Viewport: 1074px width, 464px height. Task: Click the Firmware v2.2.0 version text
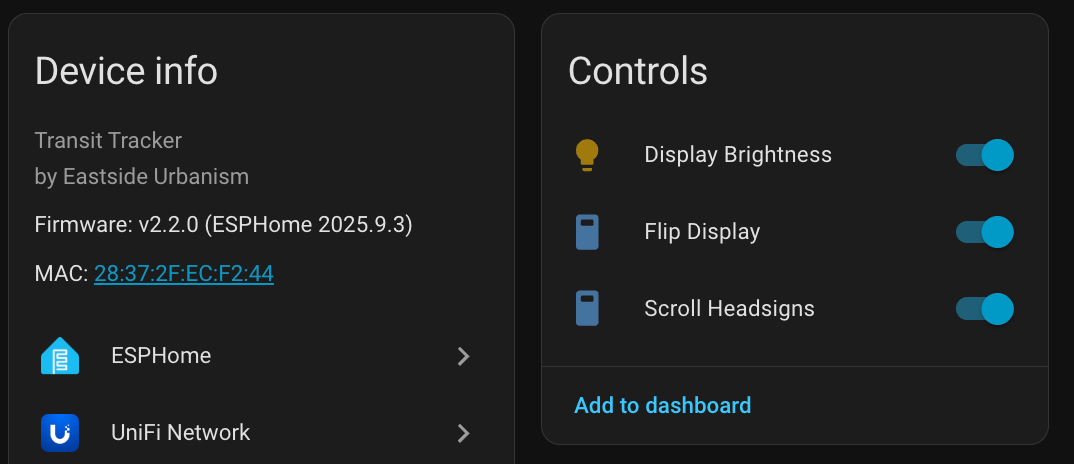point(223,224)
